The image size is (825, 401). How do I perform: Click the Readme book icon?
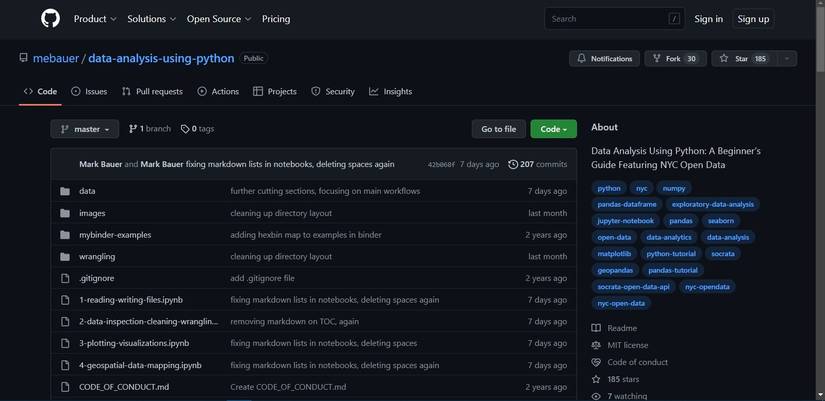(x=596, y=328)
